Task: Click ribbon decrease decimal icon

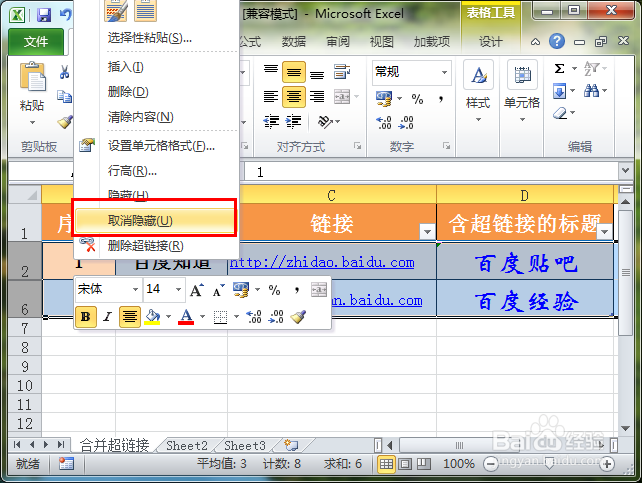Action: point(406,122)
